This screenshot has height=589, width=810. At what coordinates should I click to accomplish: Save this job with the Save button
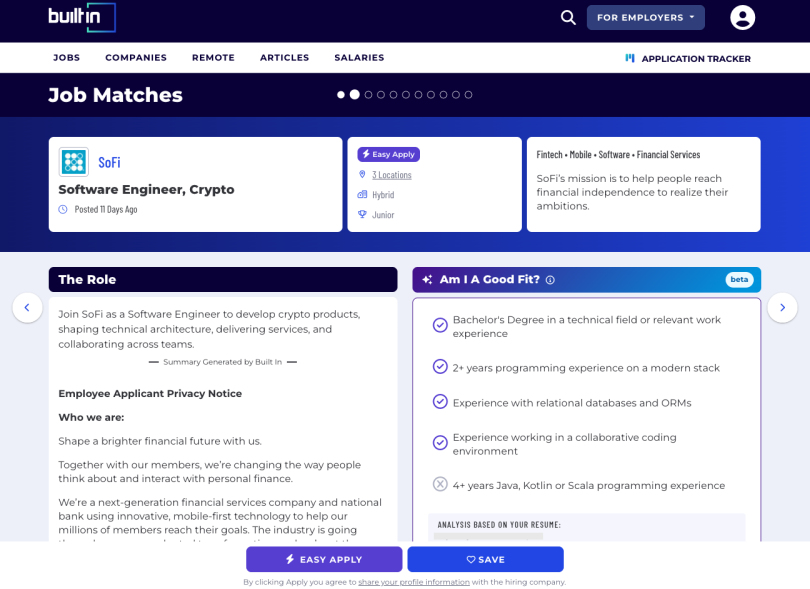coord(486,559)
